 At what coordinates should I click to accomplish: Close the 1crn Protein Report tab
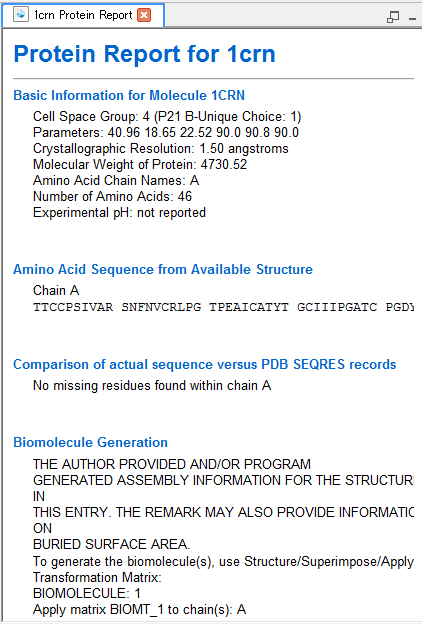[144, 15]
